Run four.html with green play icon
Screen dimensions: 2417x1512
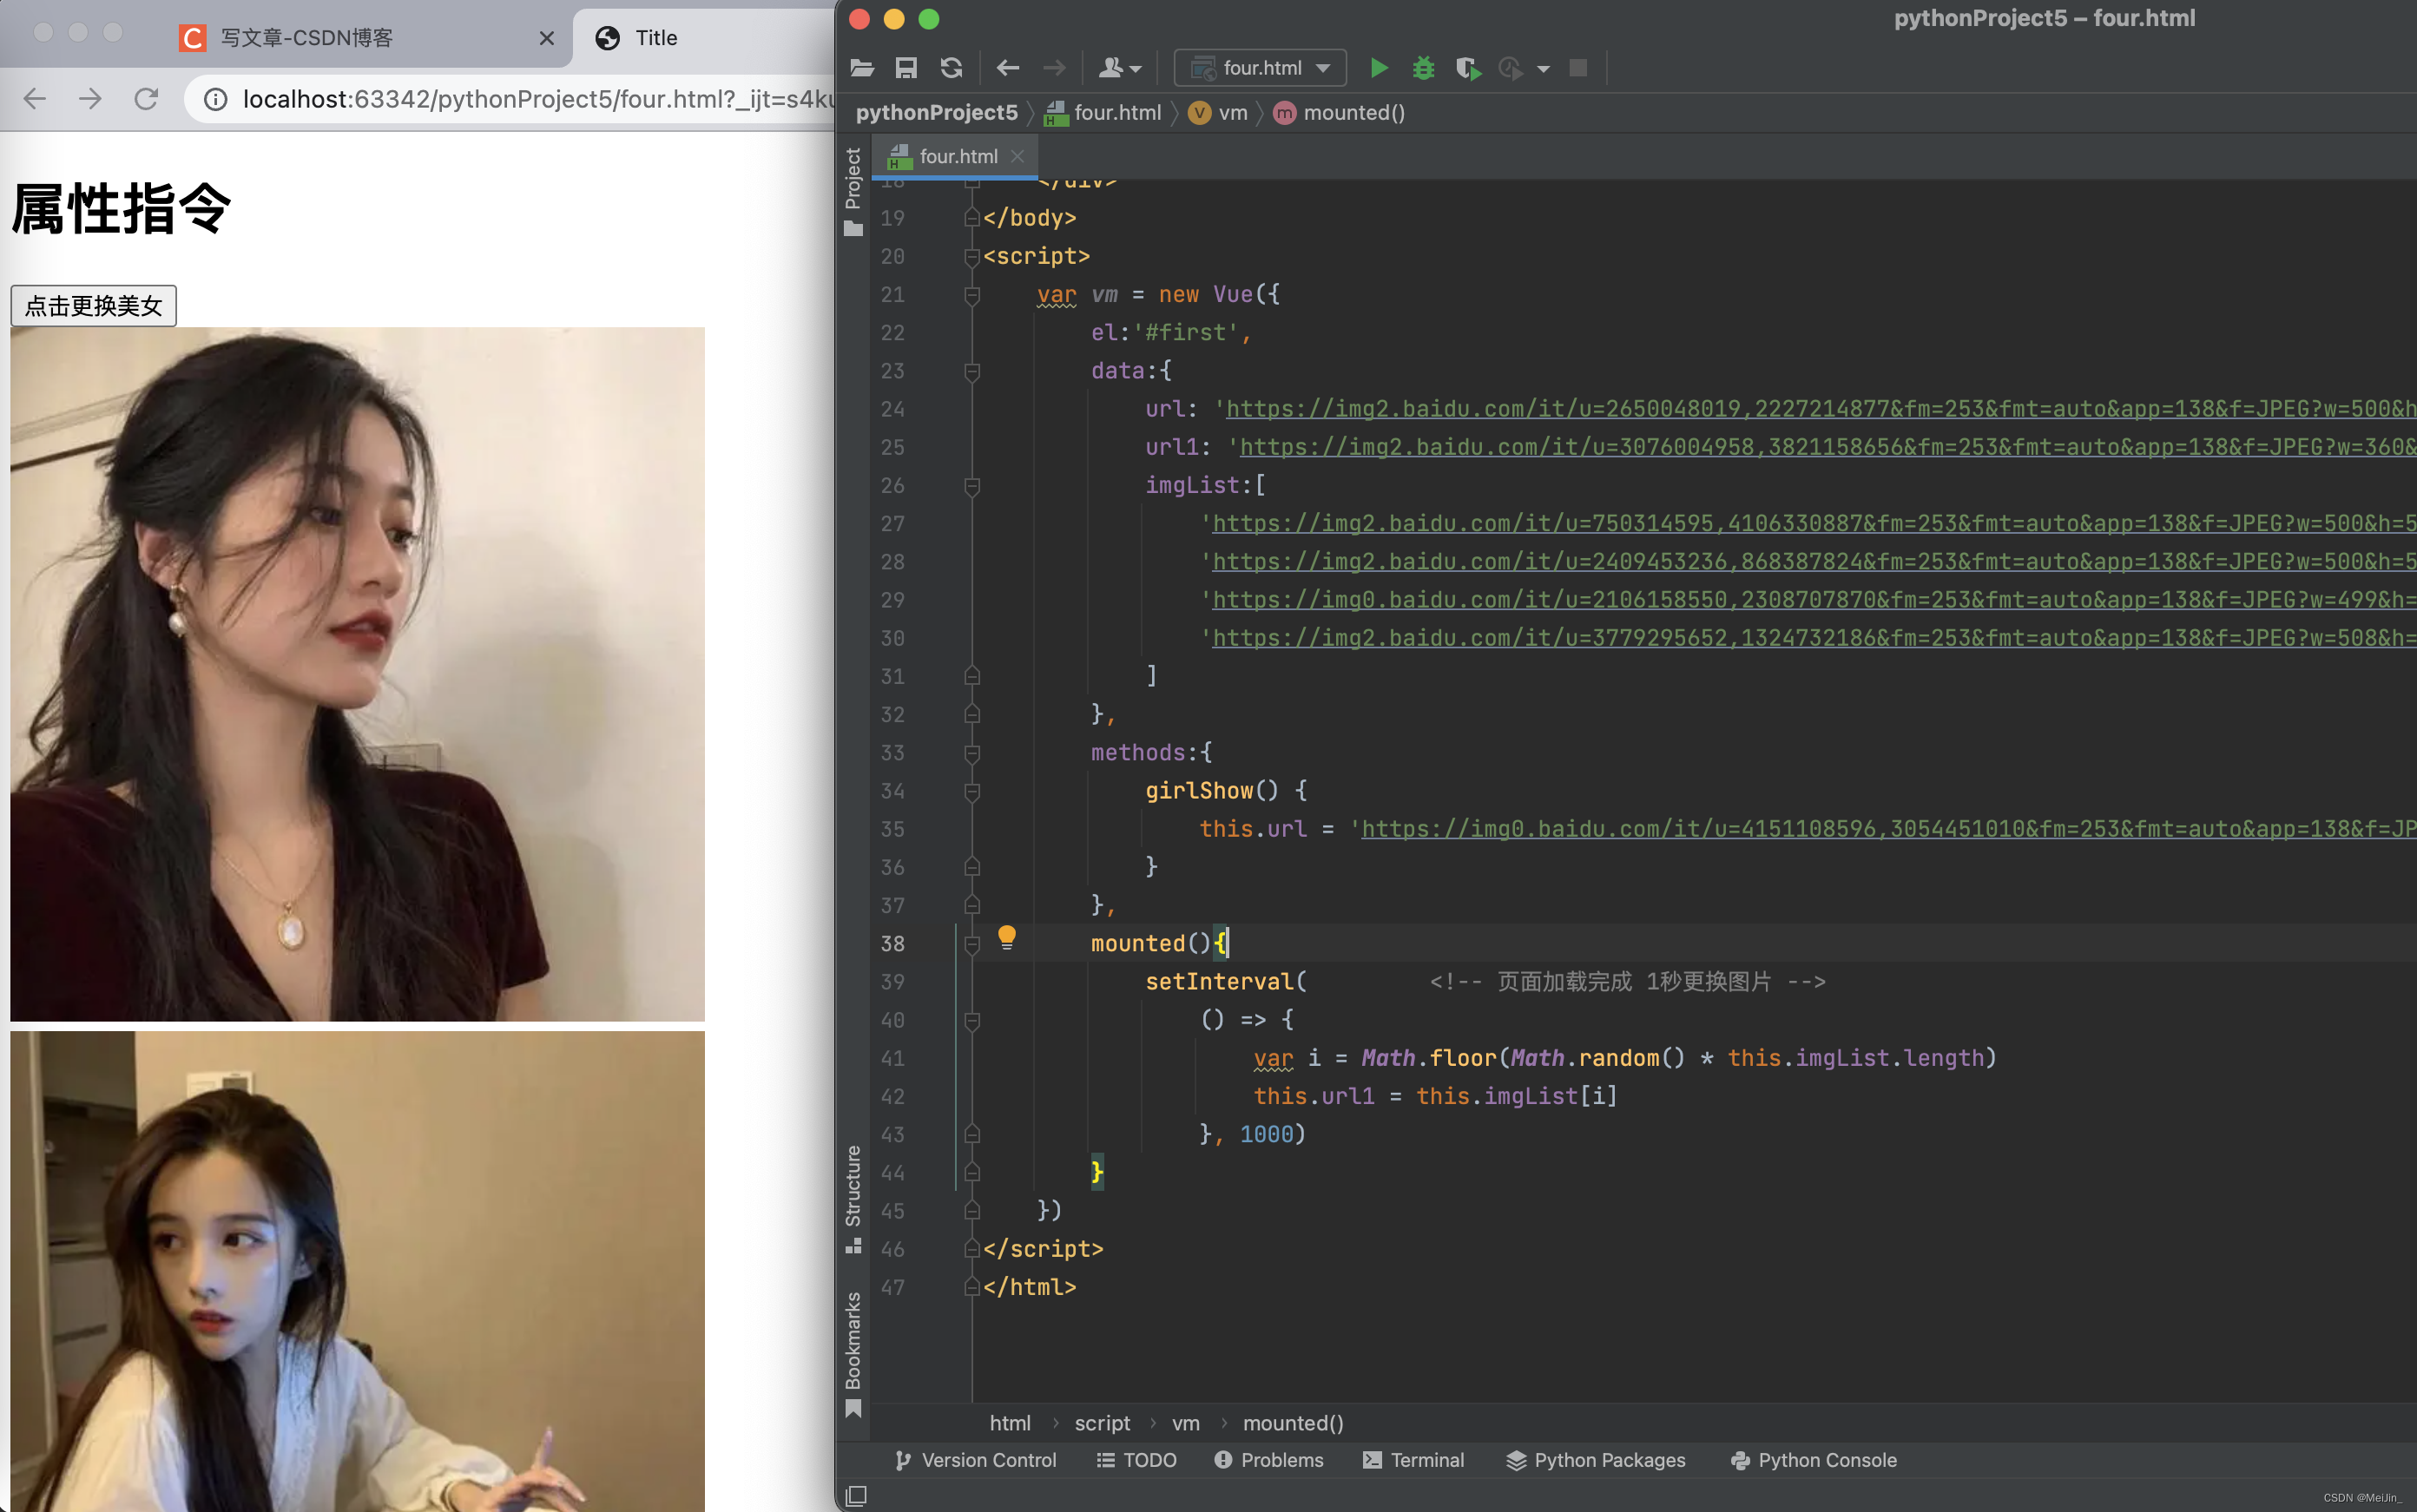1379,68
